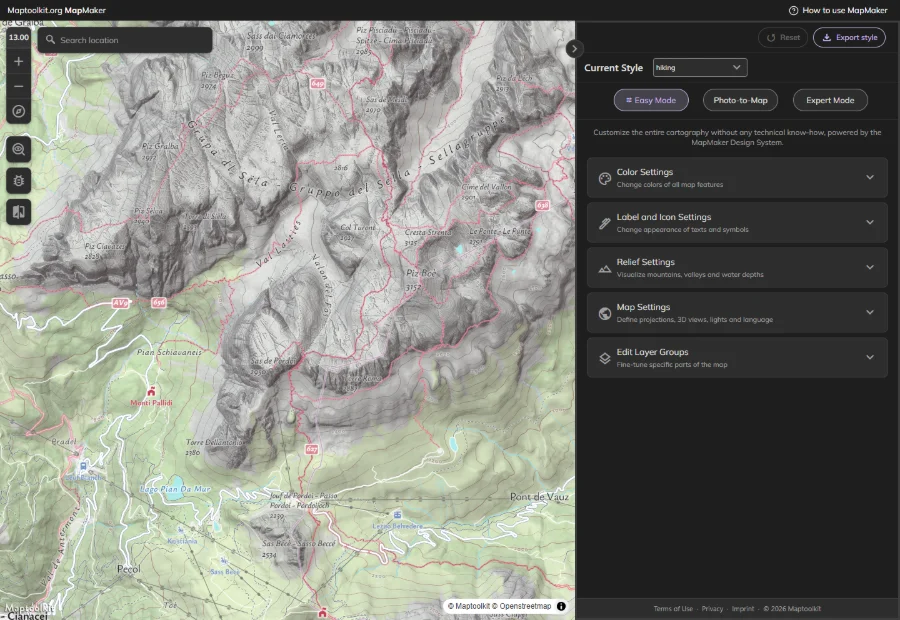The height and width of the screenshot is (620, 900).
Task: Click Pecol place label on map
Action: (x=129, y=569)
